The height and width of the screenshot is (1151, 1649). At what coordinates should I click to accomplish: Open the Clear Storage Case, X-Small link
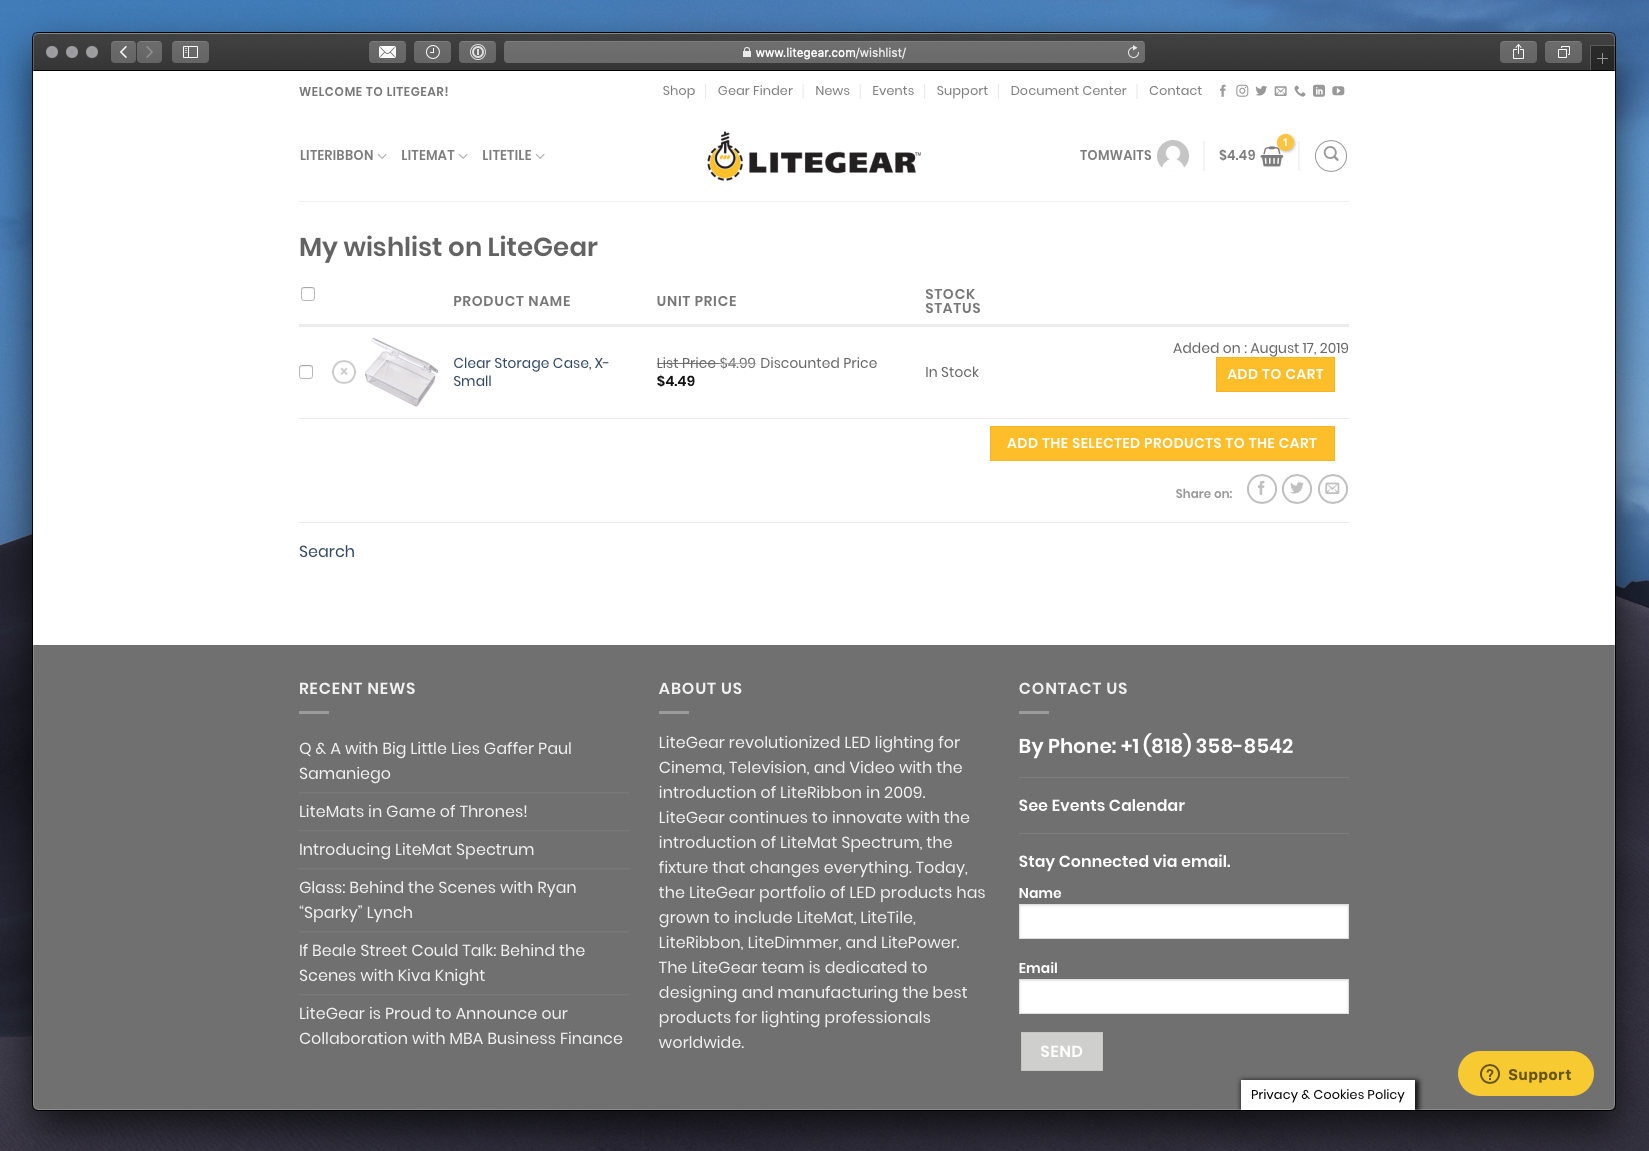[x=531, y=372]
